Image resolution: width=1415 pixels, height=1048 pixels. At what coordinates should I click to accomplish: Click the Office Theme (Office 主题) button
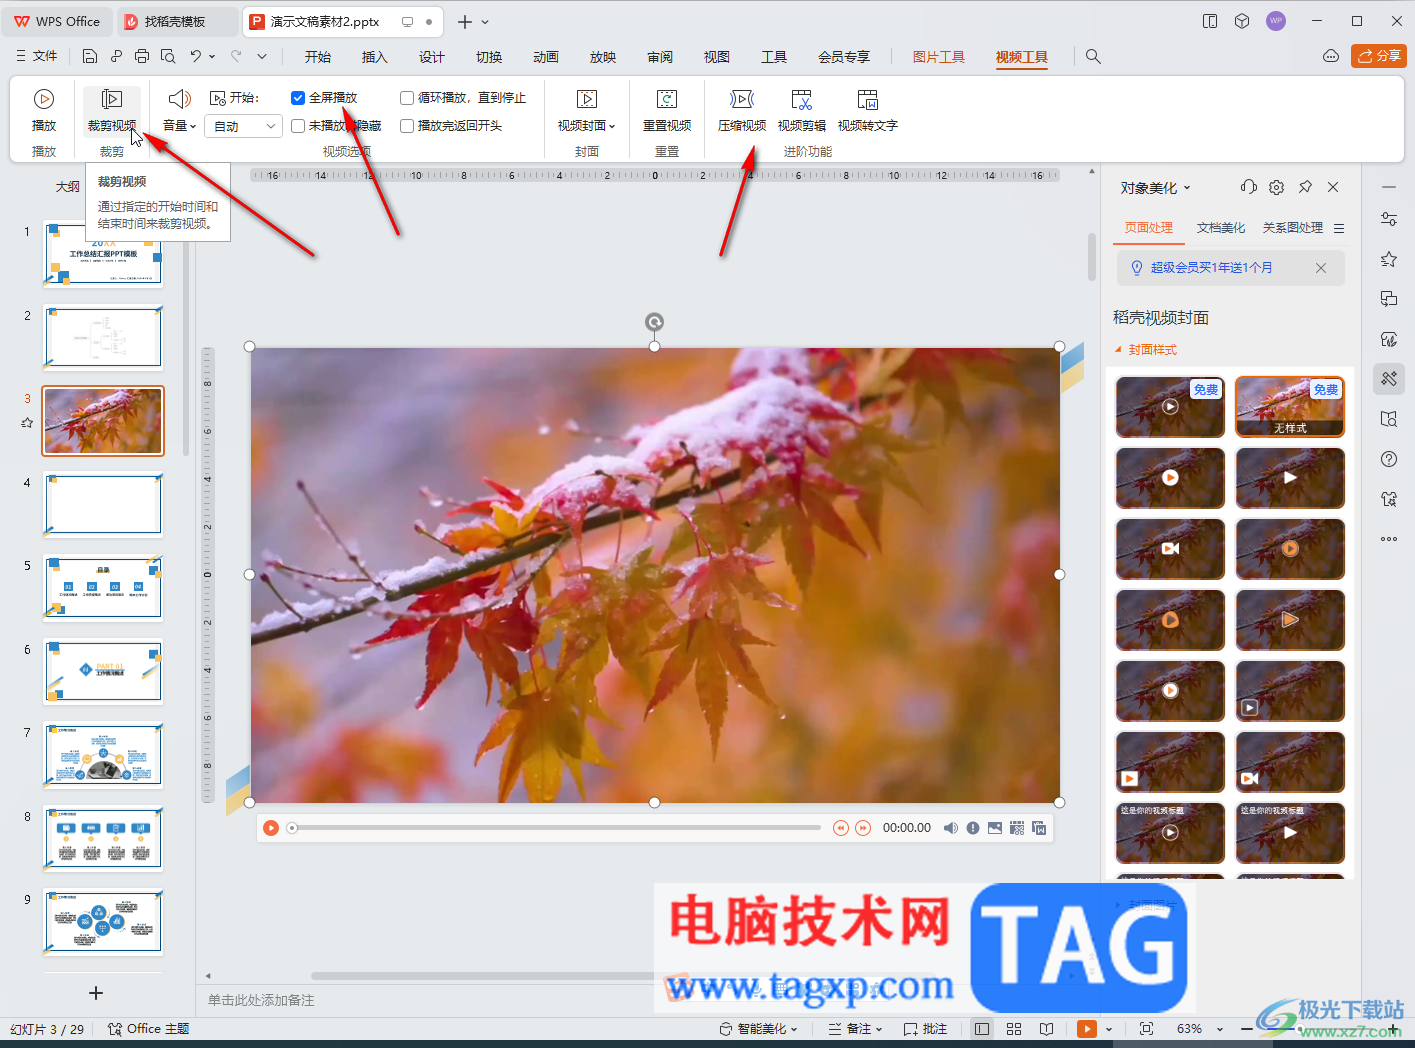point(148,1029)
